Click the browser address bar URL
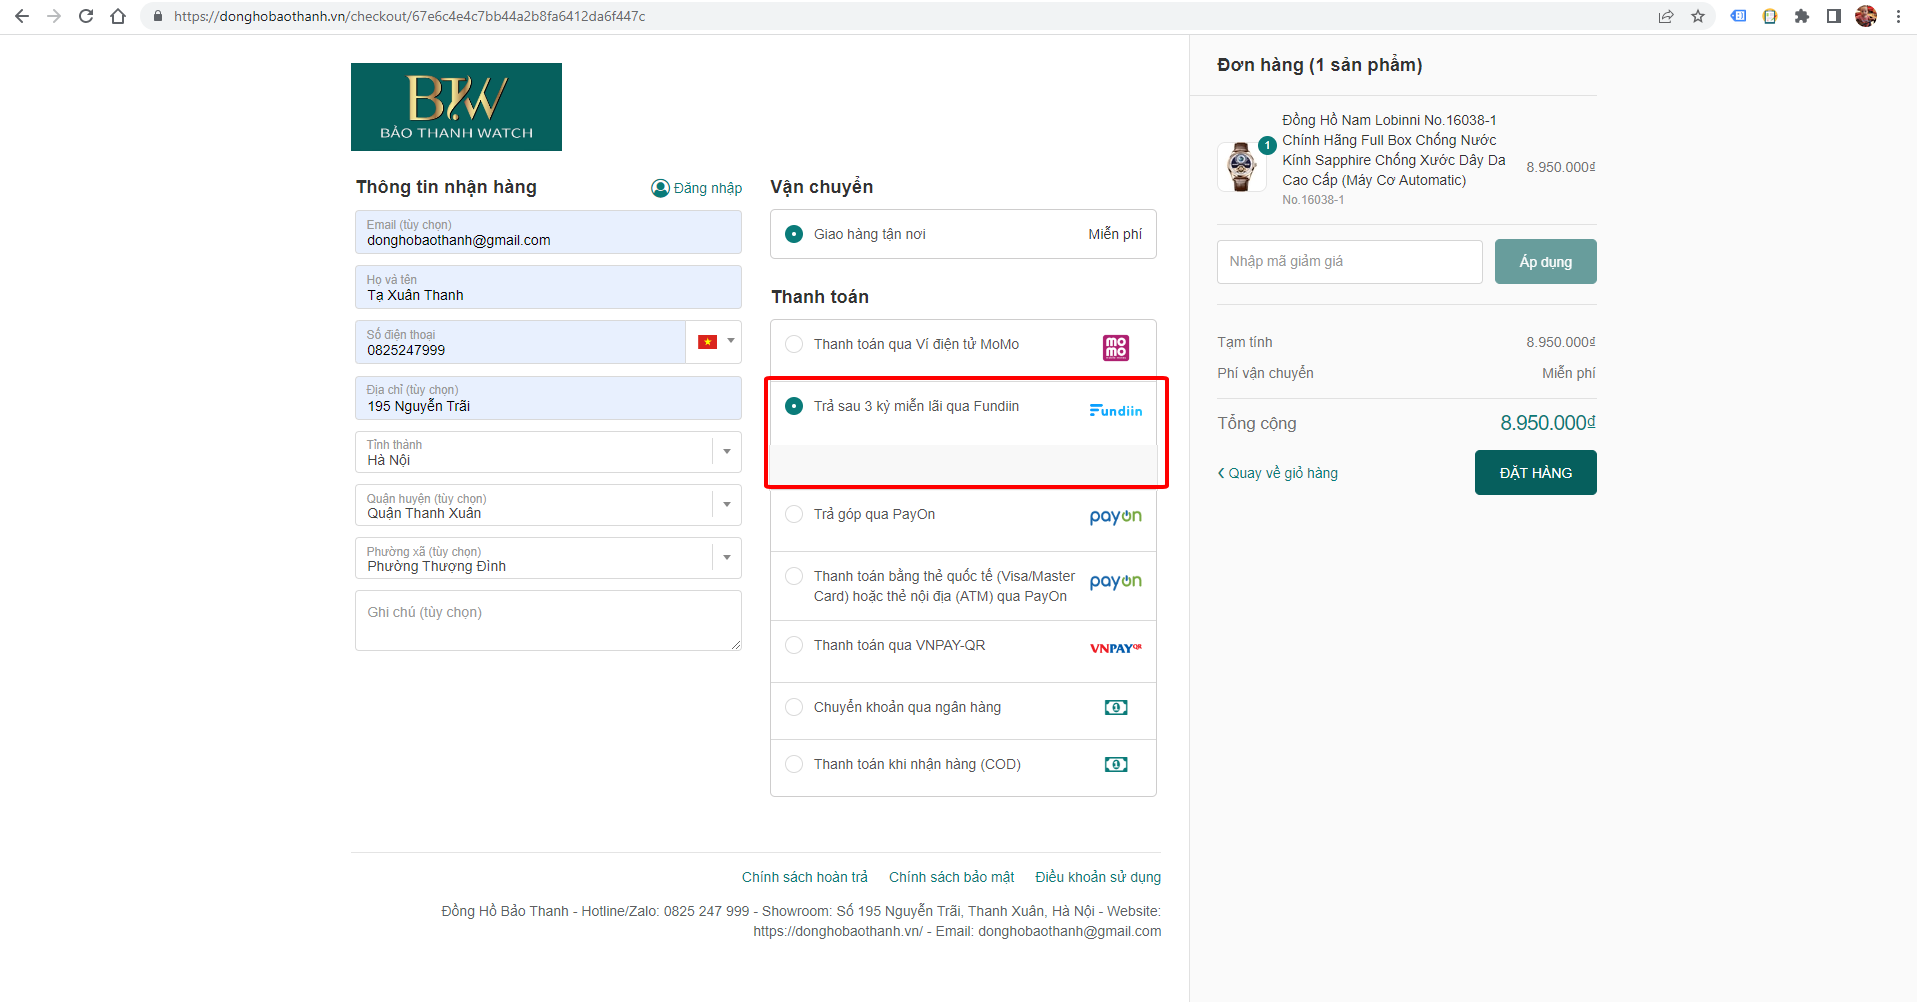The height and width of the screenshot is (1002, 1917). pos(410,16)
